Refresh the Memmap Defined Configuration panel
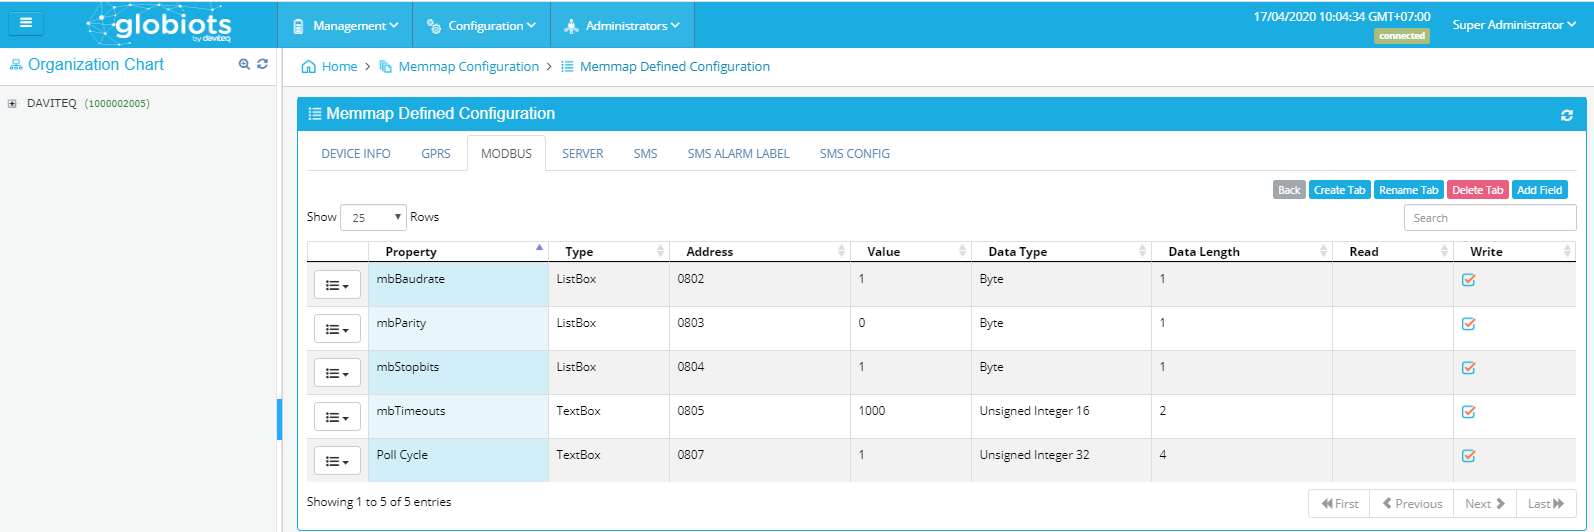Image resolution: width=1594 pixels, height=532 pixels. [x=1567, y=115]
